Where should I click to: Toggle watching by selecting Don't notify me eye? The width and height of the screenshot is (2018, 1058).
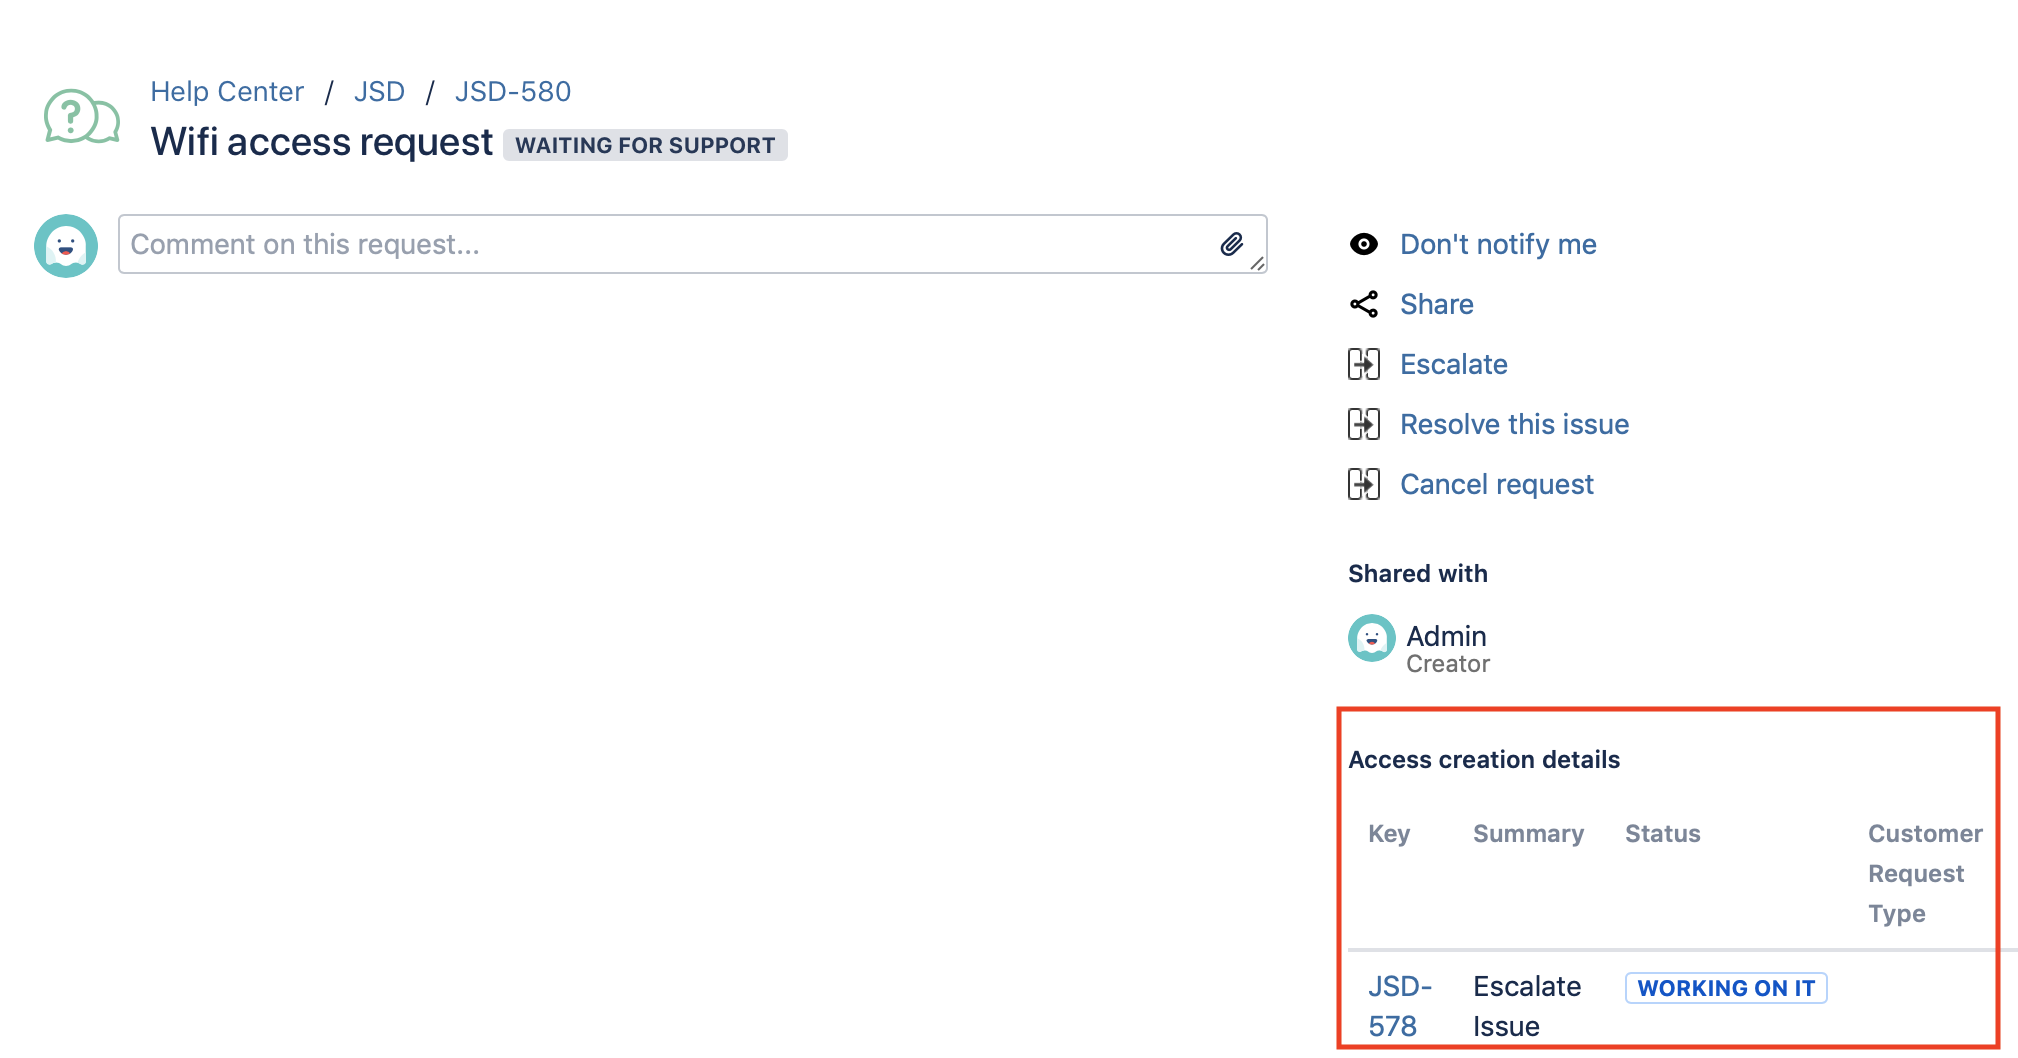click(x=1364, y=244)
